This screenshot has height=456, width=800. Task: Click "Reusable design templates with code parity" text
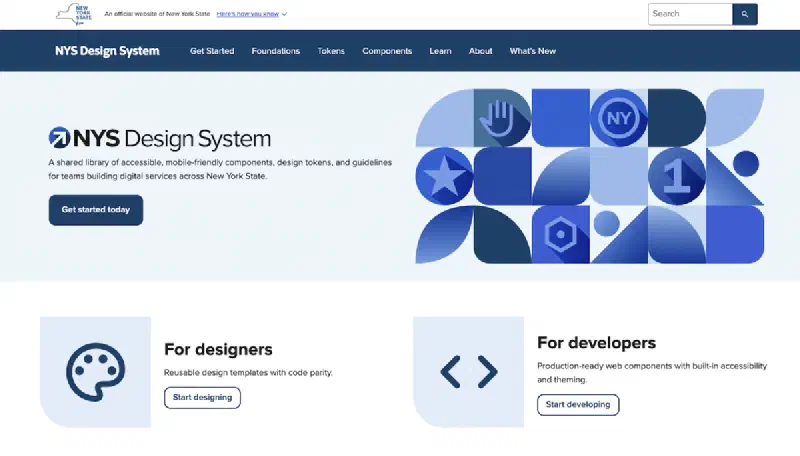coord(248,373)
